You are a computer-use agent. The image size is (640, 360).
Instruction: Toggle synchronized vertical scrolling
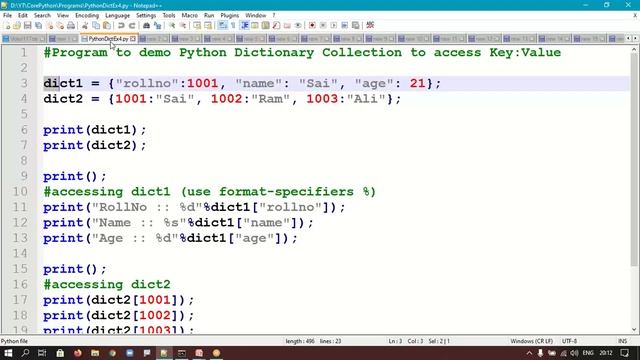[x=197, y=25]
